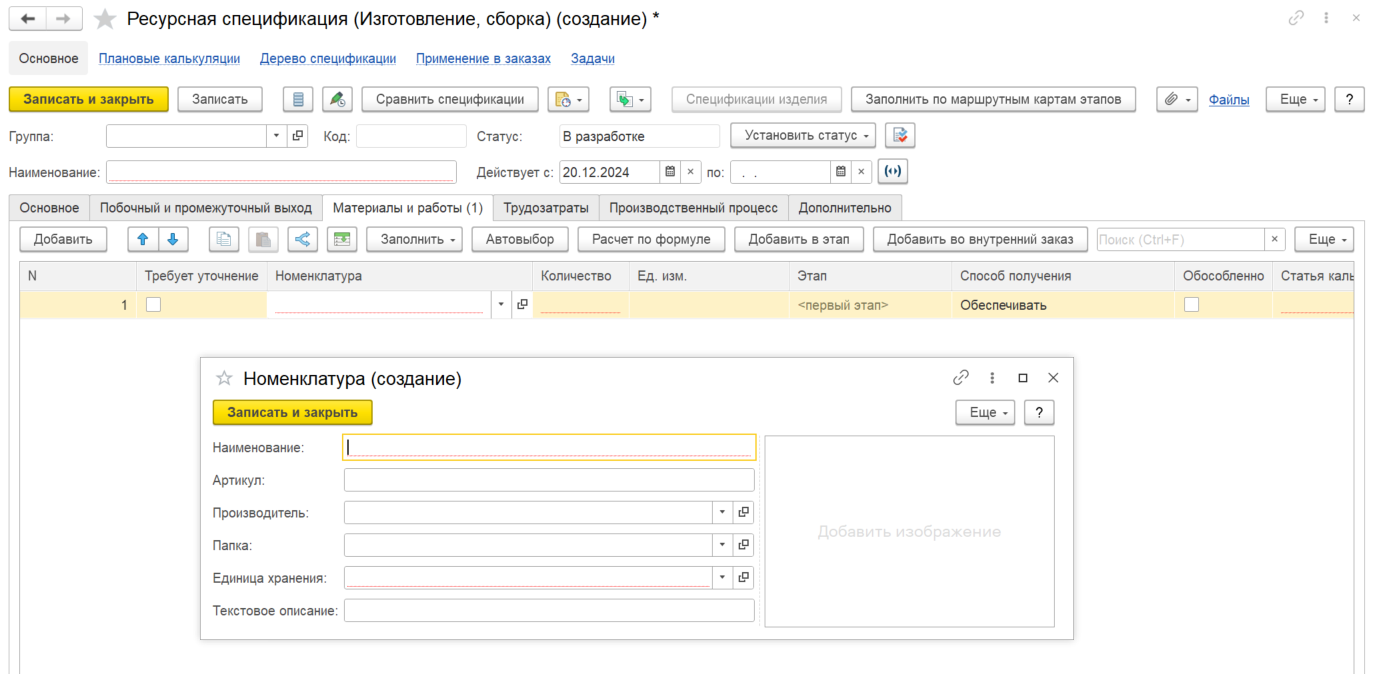Expand the Производитель dropdown in dialog
1375x674 pixels.
click(x=723, y=512)
